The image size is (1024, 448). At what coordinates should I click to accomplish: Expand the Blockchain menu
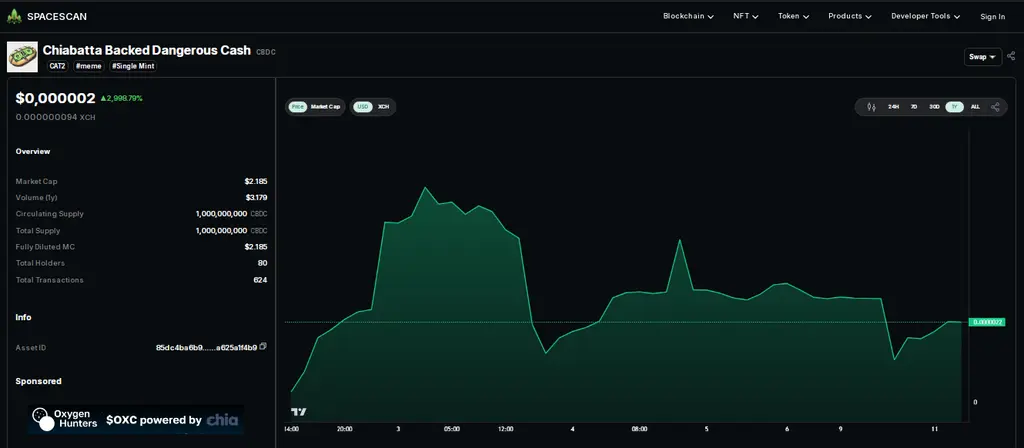point(688,16)
